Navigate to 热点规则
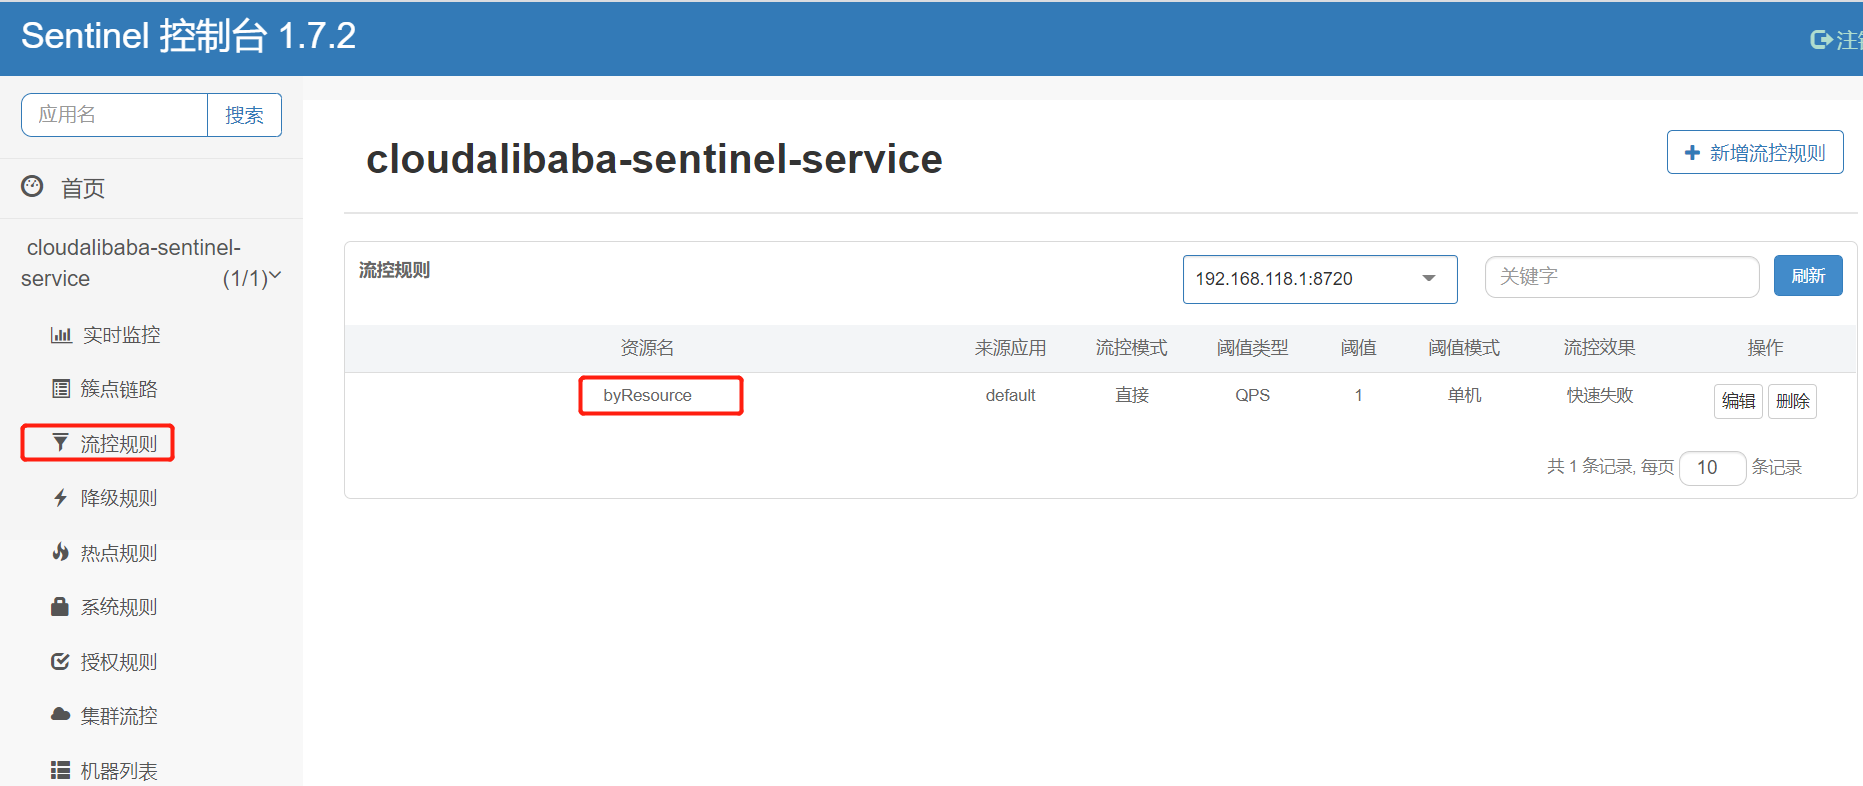The image size is (1863, 786). pos(119,553)
